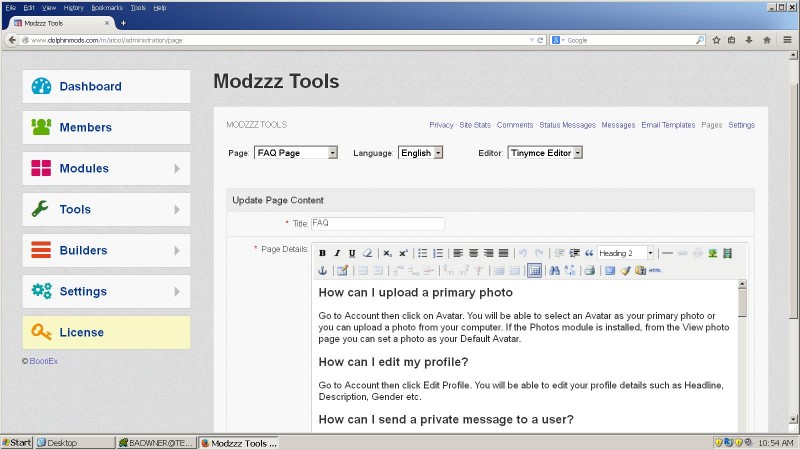Insert a numbered list
The width and height of the screenshot is (800, 450).
438,253
